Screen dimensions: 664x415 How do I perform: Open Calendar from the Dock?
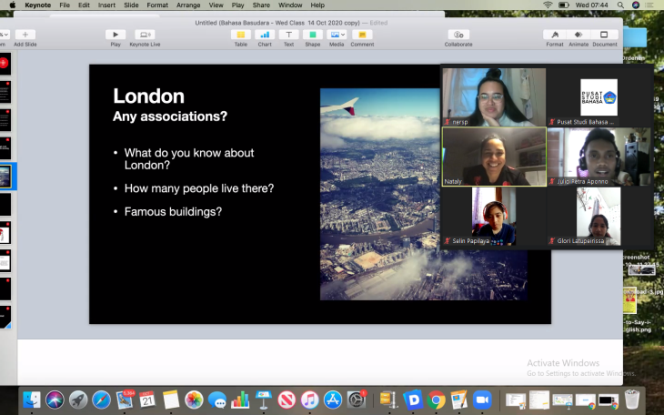click(147, 400)
